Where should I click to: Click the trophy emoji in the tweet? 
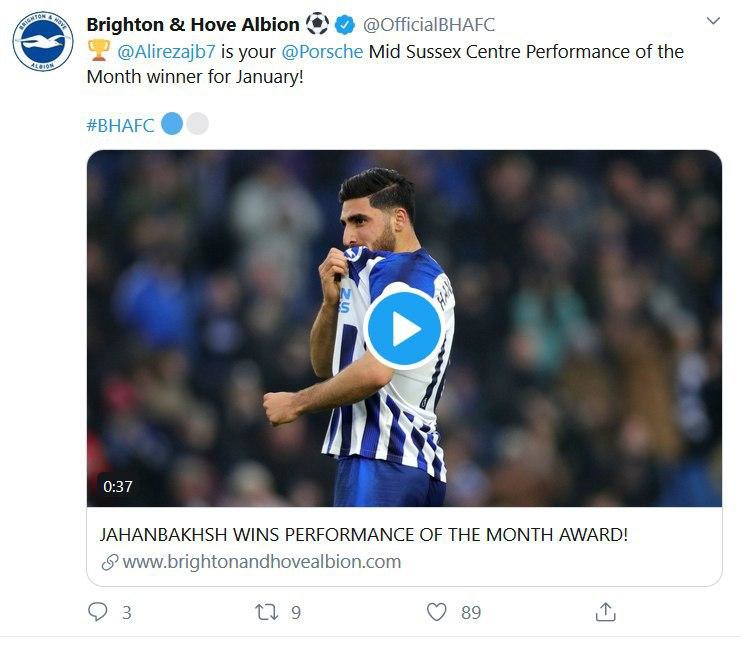pyautogui.click(x=98, y=51)
